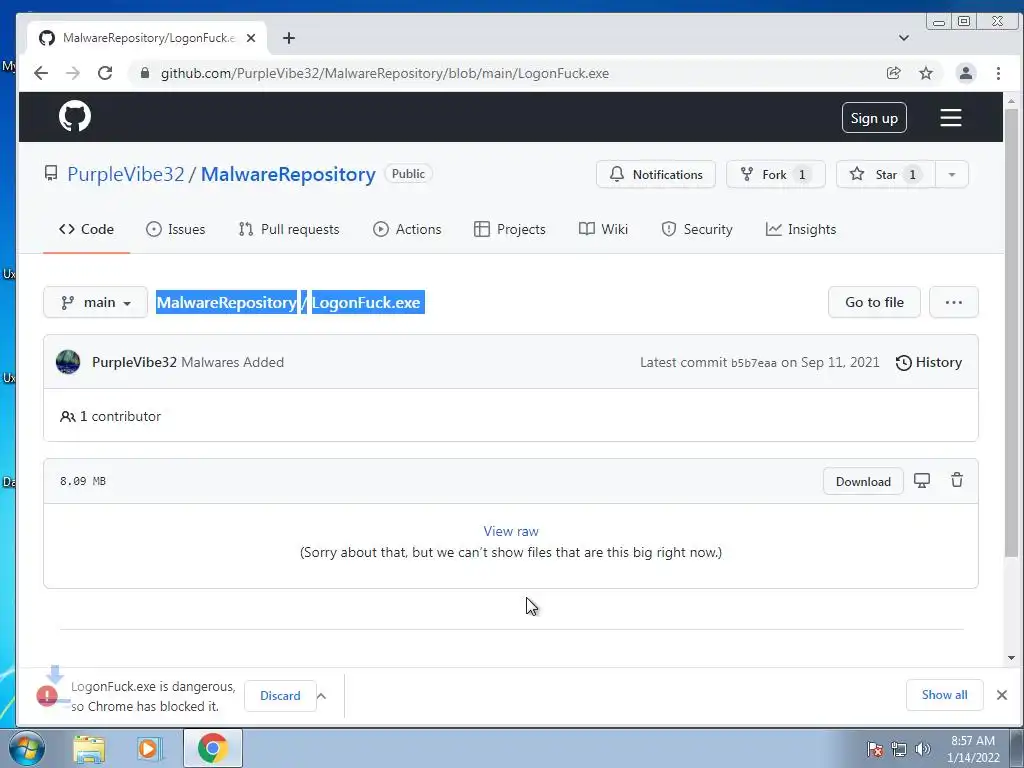1024x768 pixels.
Task: Open the main branch dropdown
Action: pyautogui.click(x=95, y=302)
